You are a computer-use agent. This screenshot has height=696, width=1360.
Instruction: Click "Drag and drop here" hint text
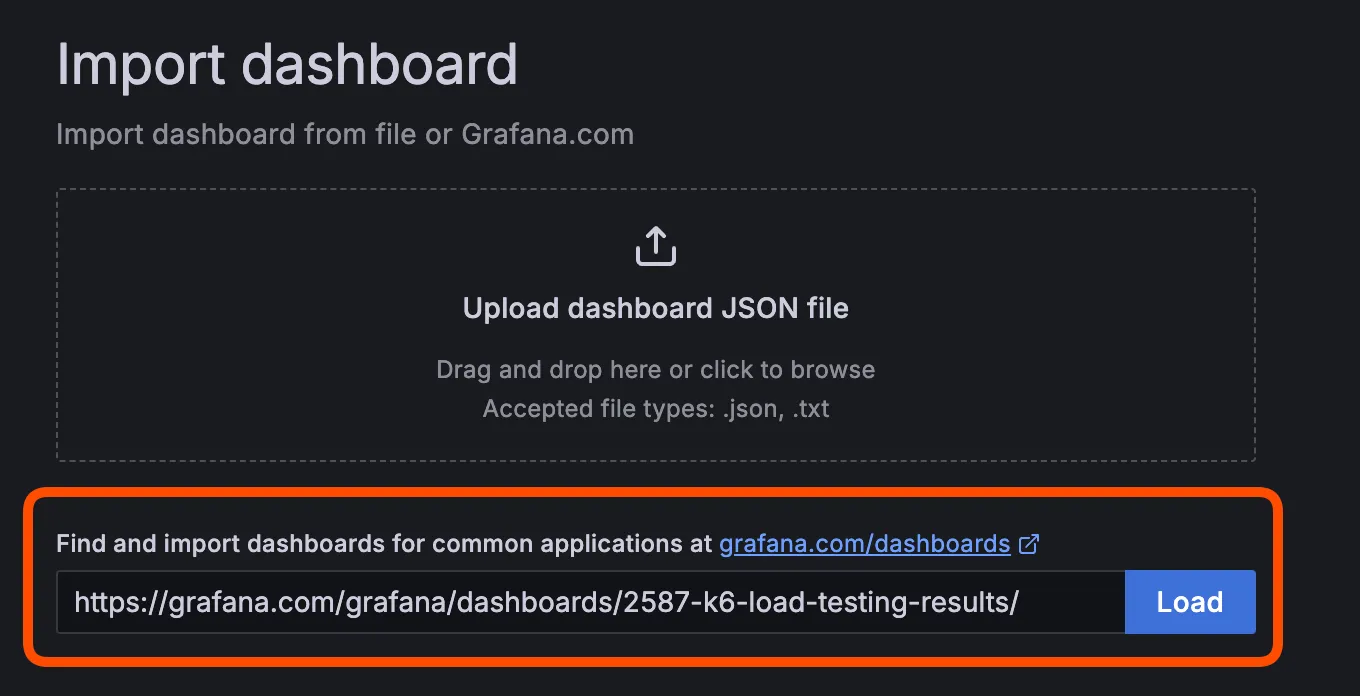pyautogui.click(x=550, y=370)
